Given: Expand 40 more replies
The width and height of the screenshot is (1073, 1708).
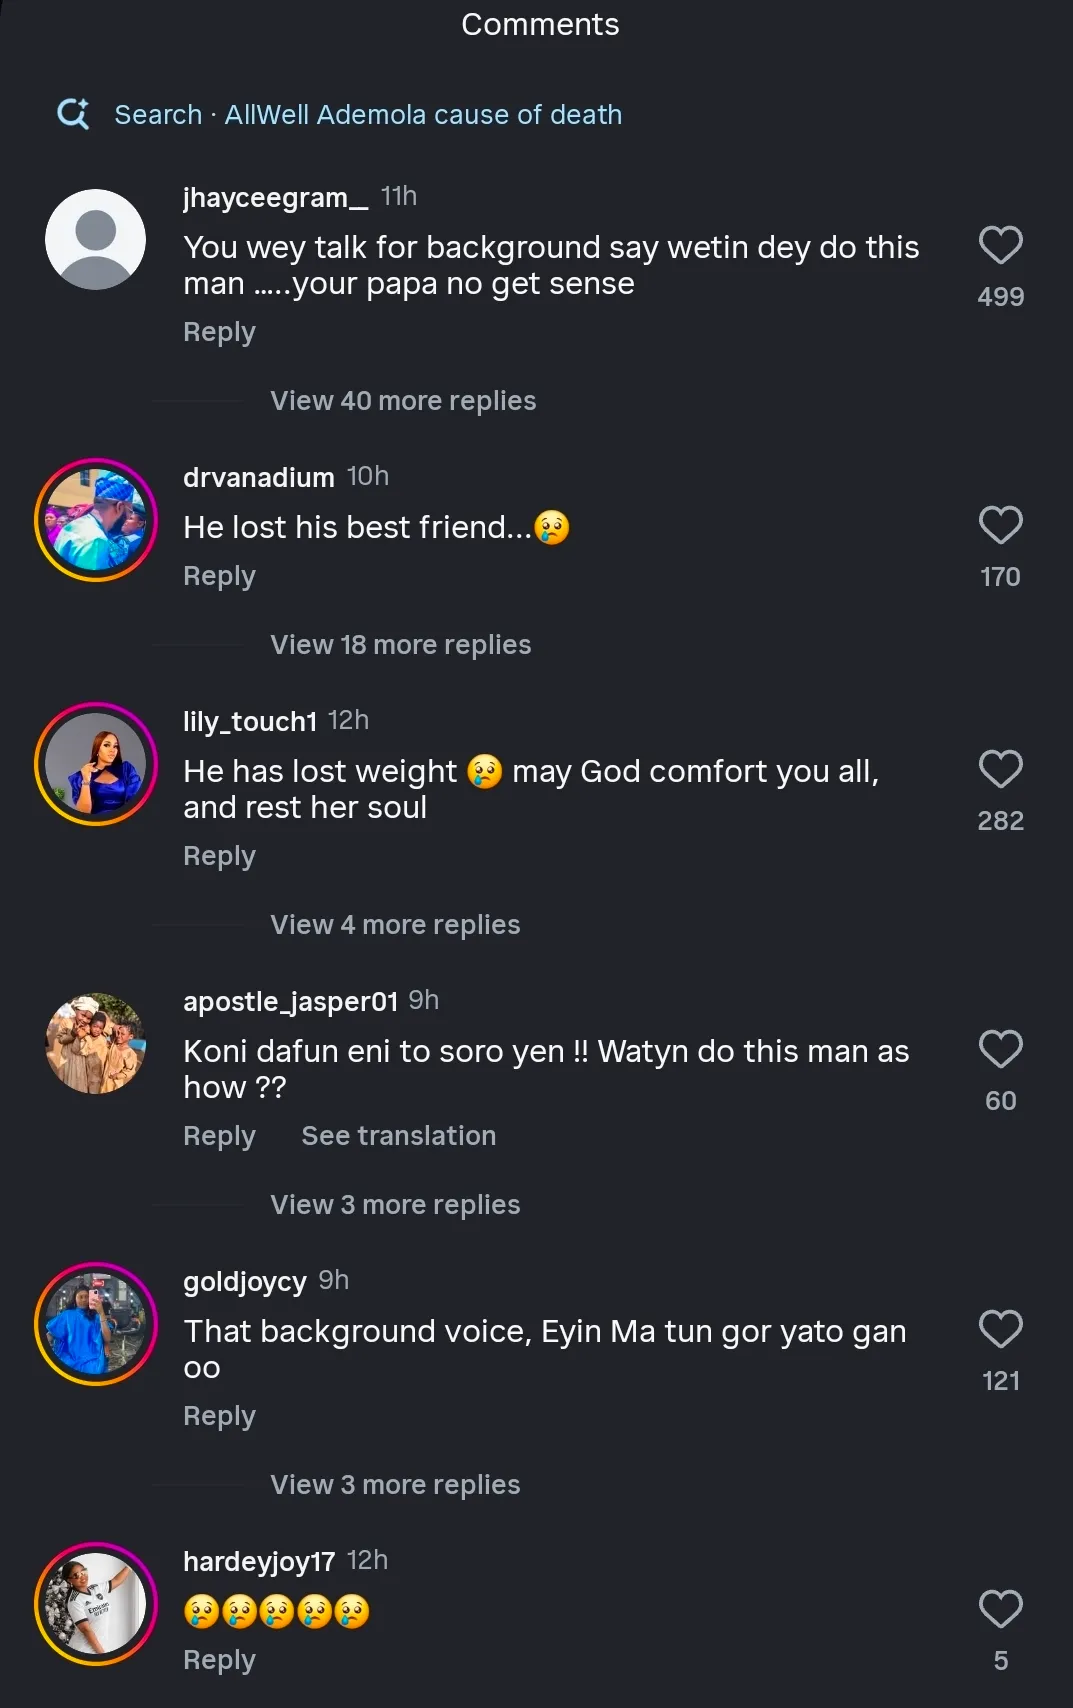Looking at the screenshot, I should (x=403, y=401).
